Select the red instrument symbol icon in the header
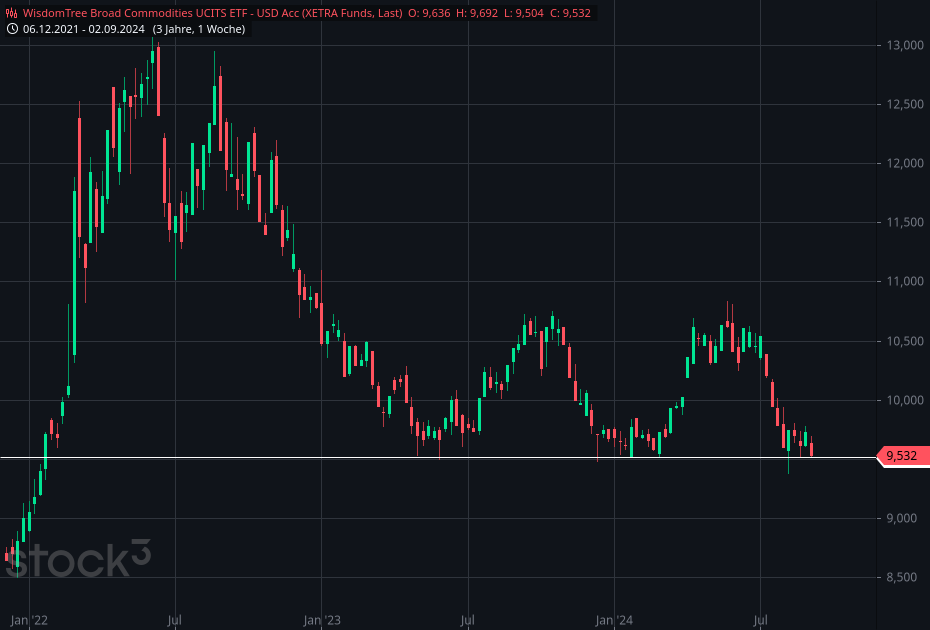 10,14
